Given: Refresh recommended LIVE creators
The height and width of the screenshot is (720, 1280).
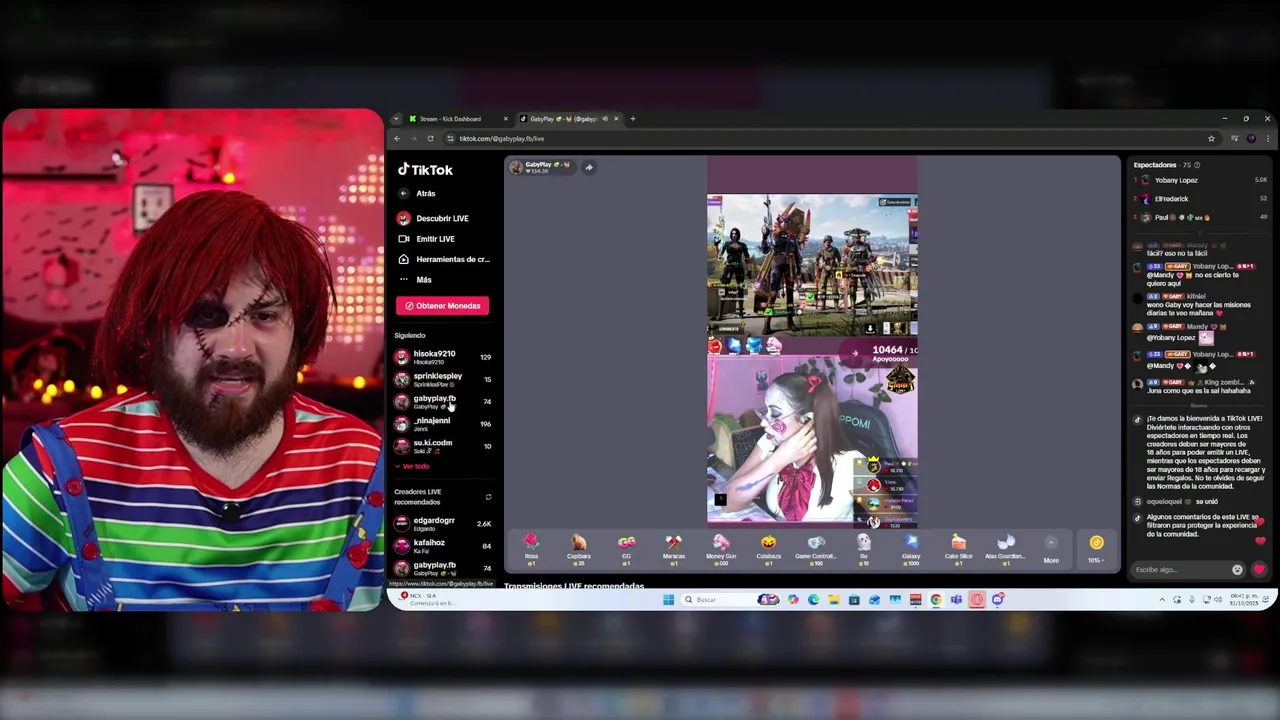Looking at the screenshot, I should point(488,497).
